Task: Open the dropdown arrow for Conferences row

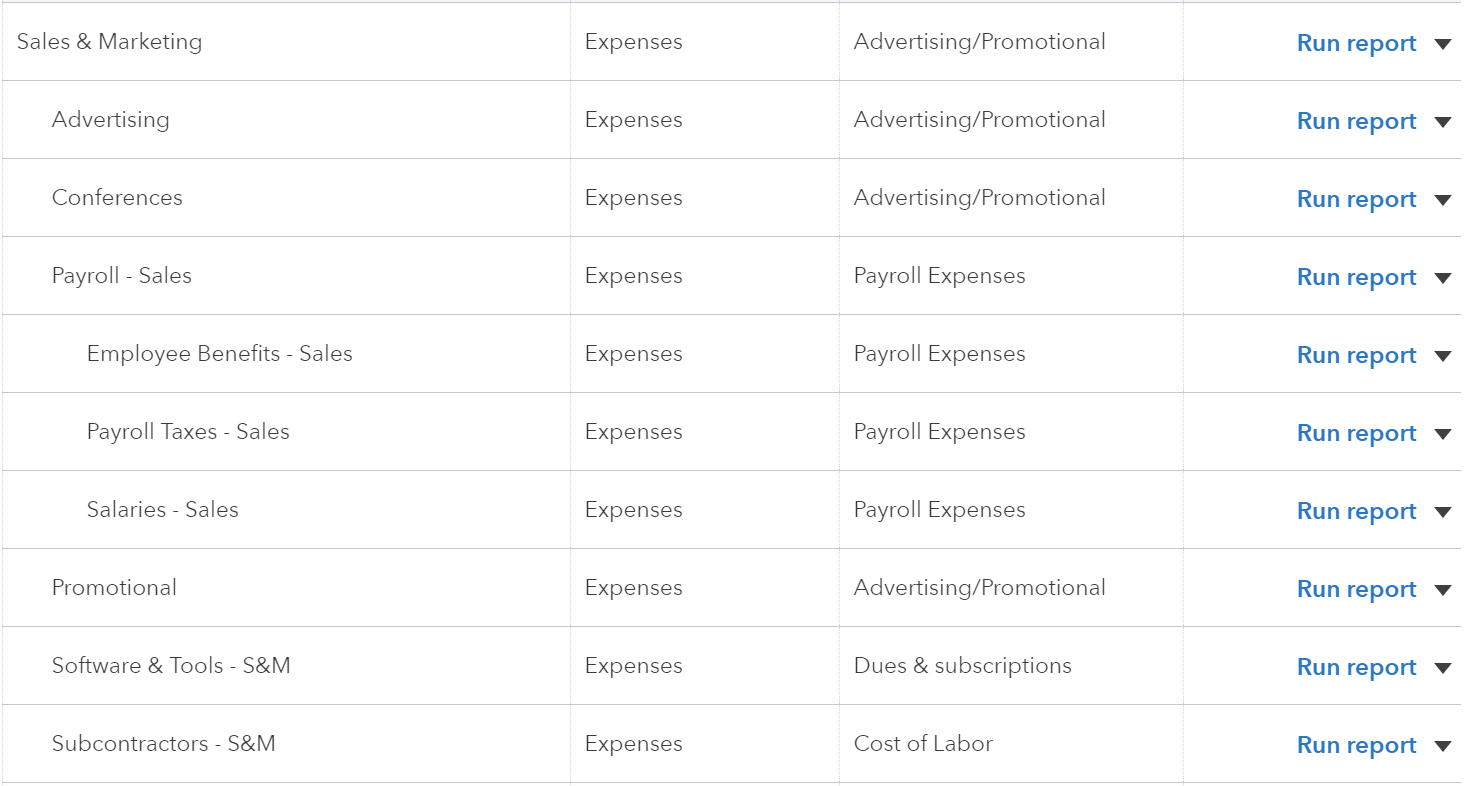Action: click(x=1443, y=199)
